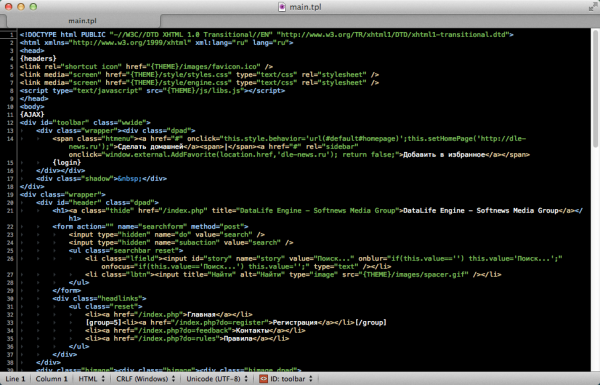The image size is (600, 385).
Task: Click the <!DOCTYPE keyword on line 1
Action: [38, 35]
